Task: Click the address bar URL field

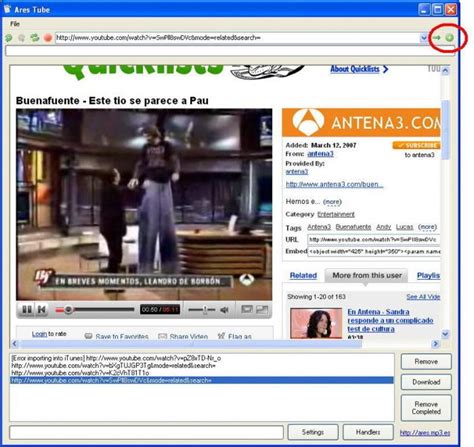Action: 237,38
